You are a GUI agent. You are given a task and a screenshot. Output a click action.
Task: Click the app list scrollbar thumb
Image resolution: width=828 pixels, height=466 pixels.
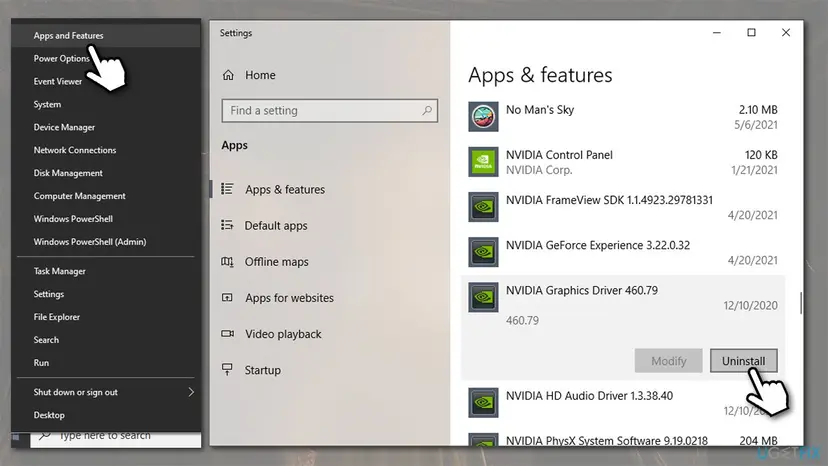(x=801, y=303)
